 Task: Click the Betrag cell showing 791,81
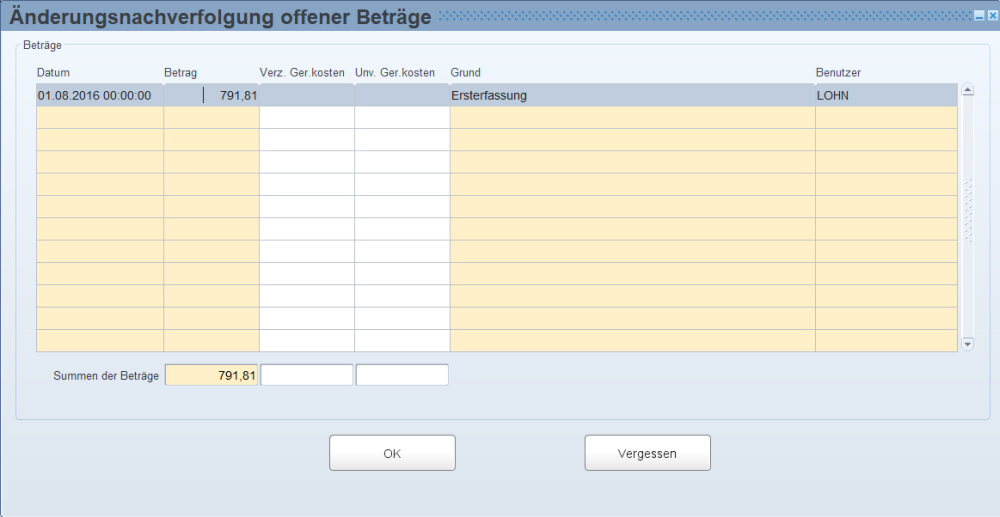pyautogui.click(x=212, y=96)
